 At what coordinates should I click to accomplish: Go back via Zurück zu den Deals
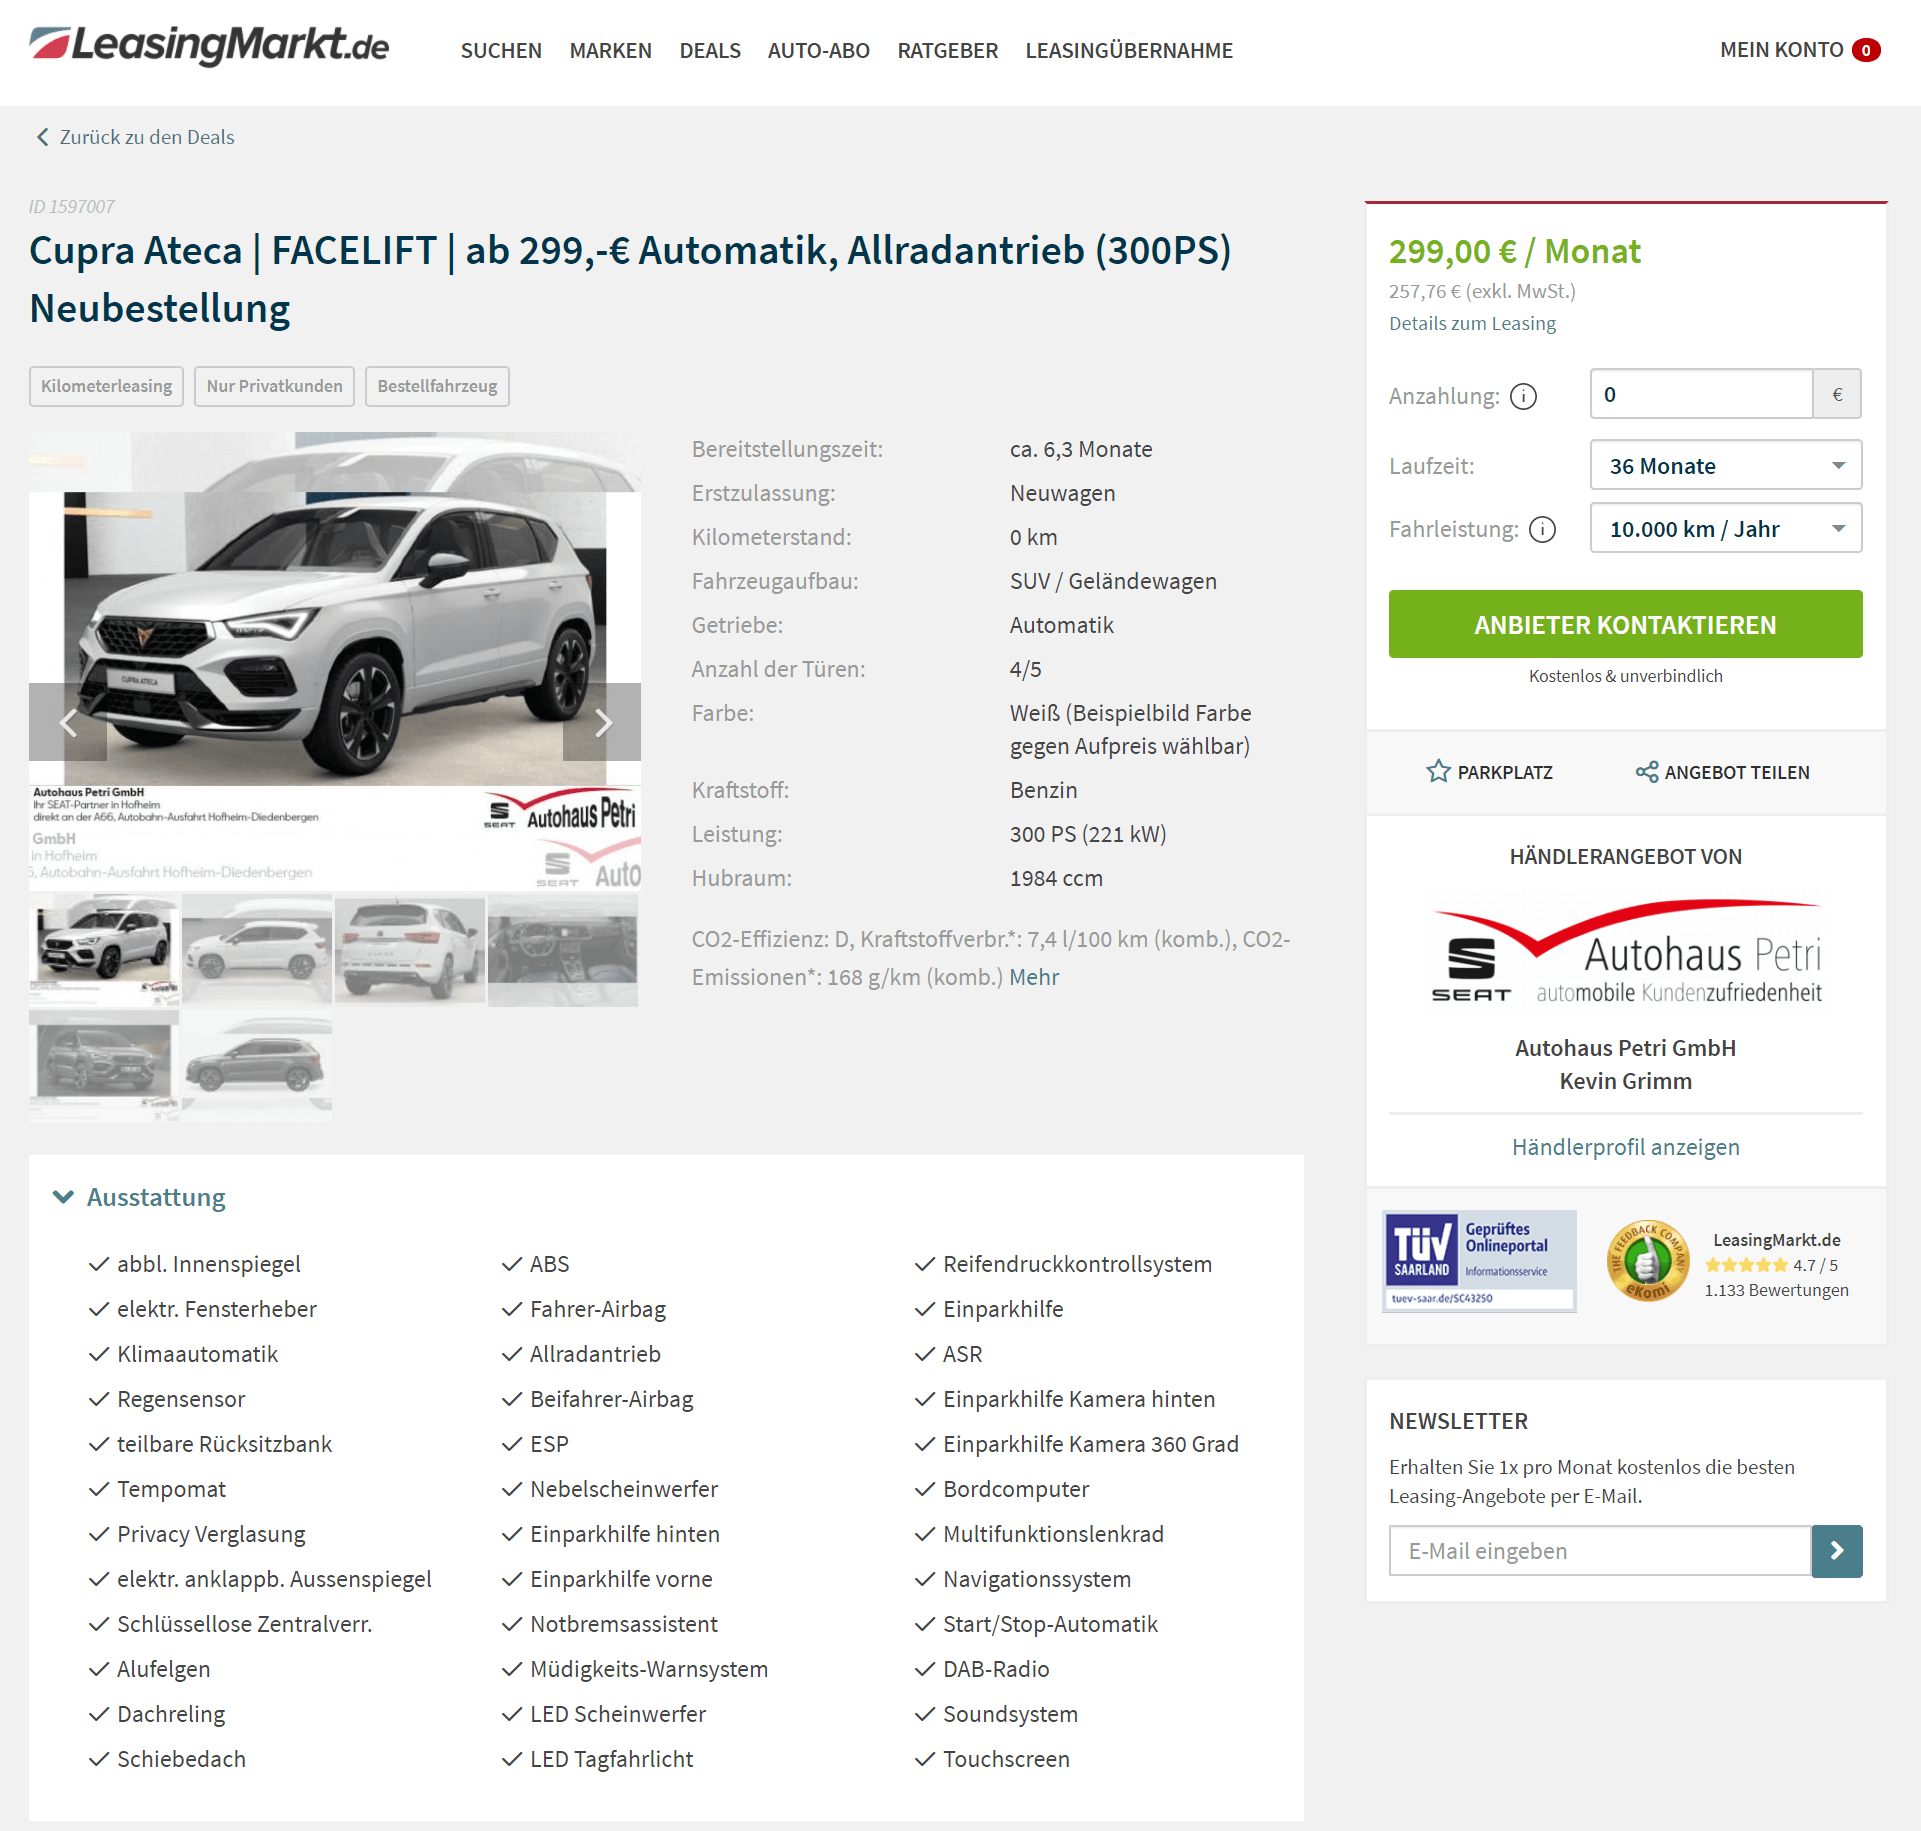[147, 137]
